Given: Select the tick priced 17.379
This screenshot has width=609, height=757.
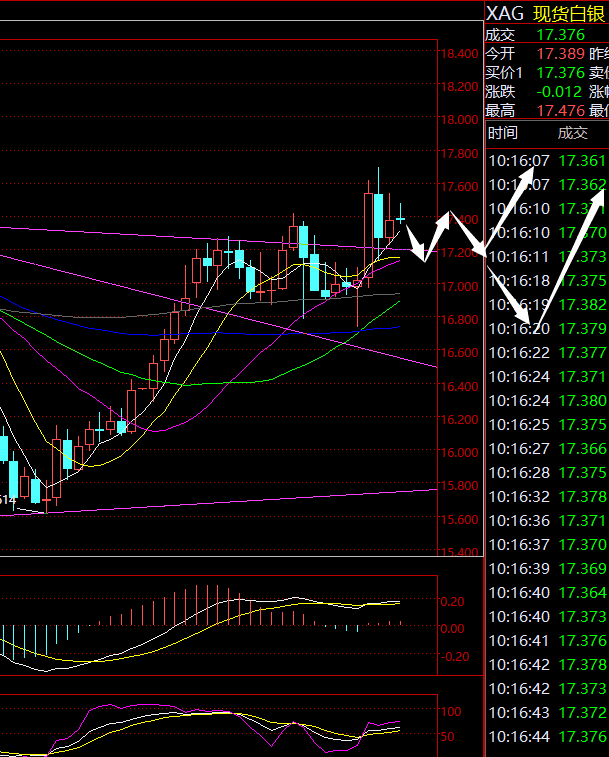Looking at the screenshot, I should (547, 329).
